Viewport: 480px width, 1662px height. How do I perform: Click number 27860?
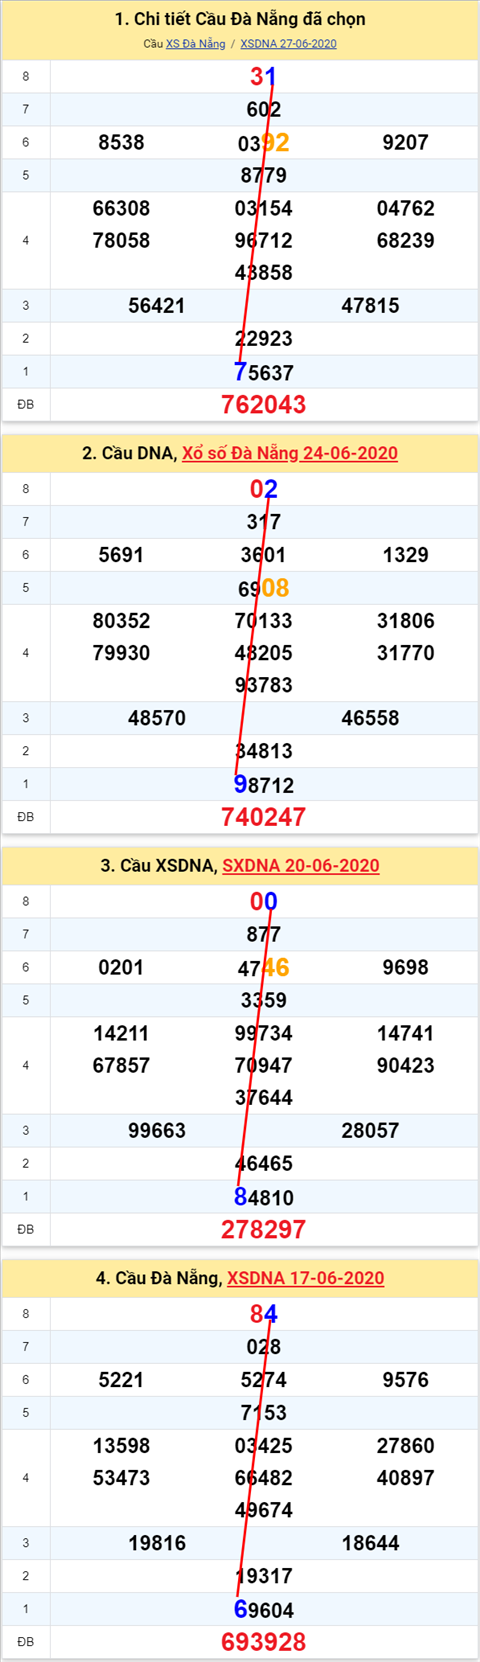(406, 1446)
